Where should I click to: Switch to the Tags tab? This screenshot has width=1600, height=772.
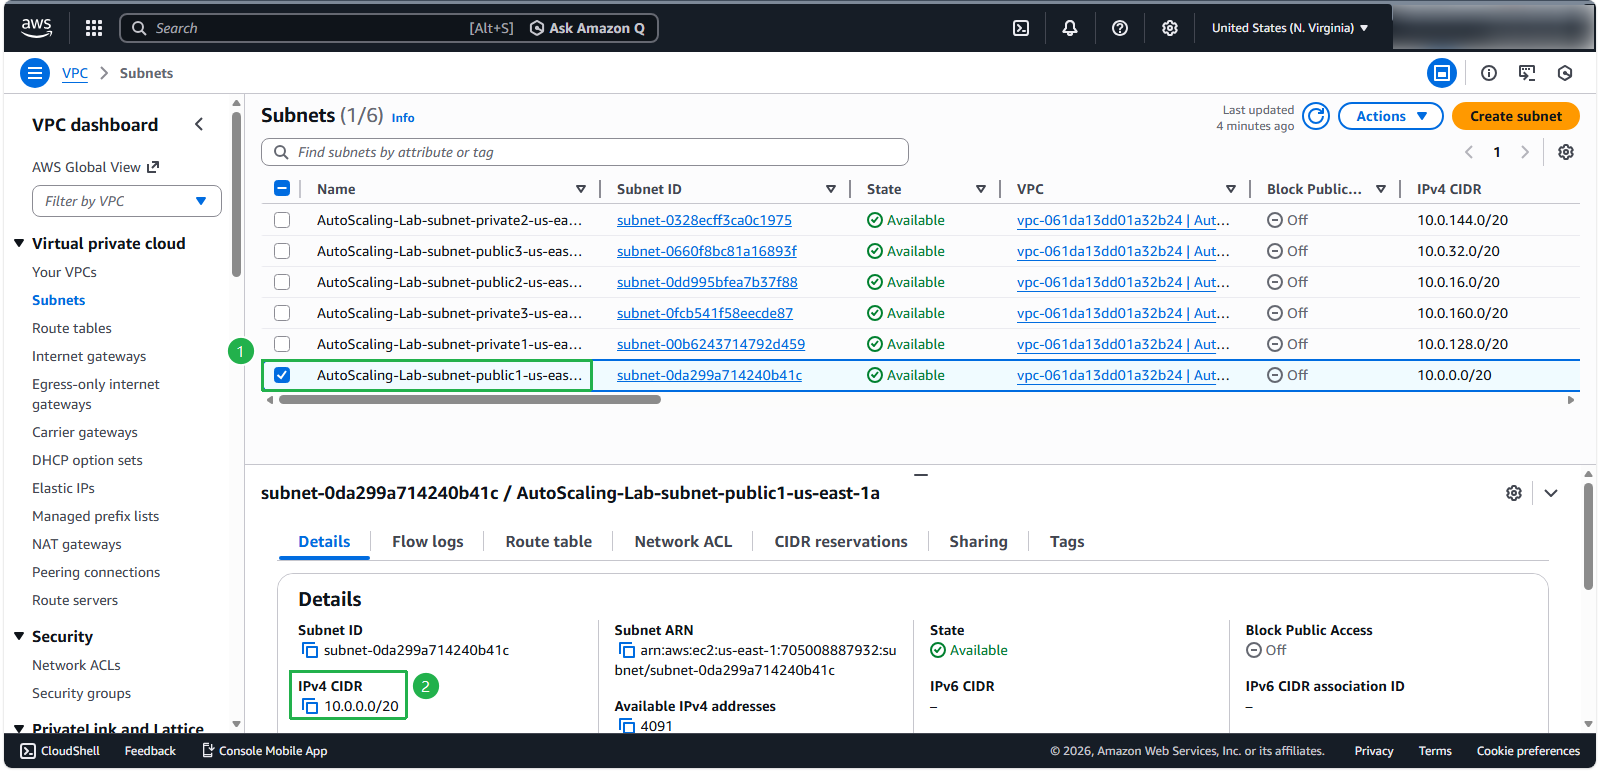click(x=1067, y=541)
